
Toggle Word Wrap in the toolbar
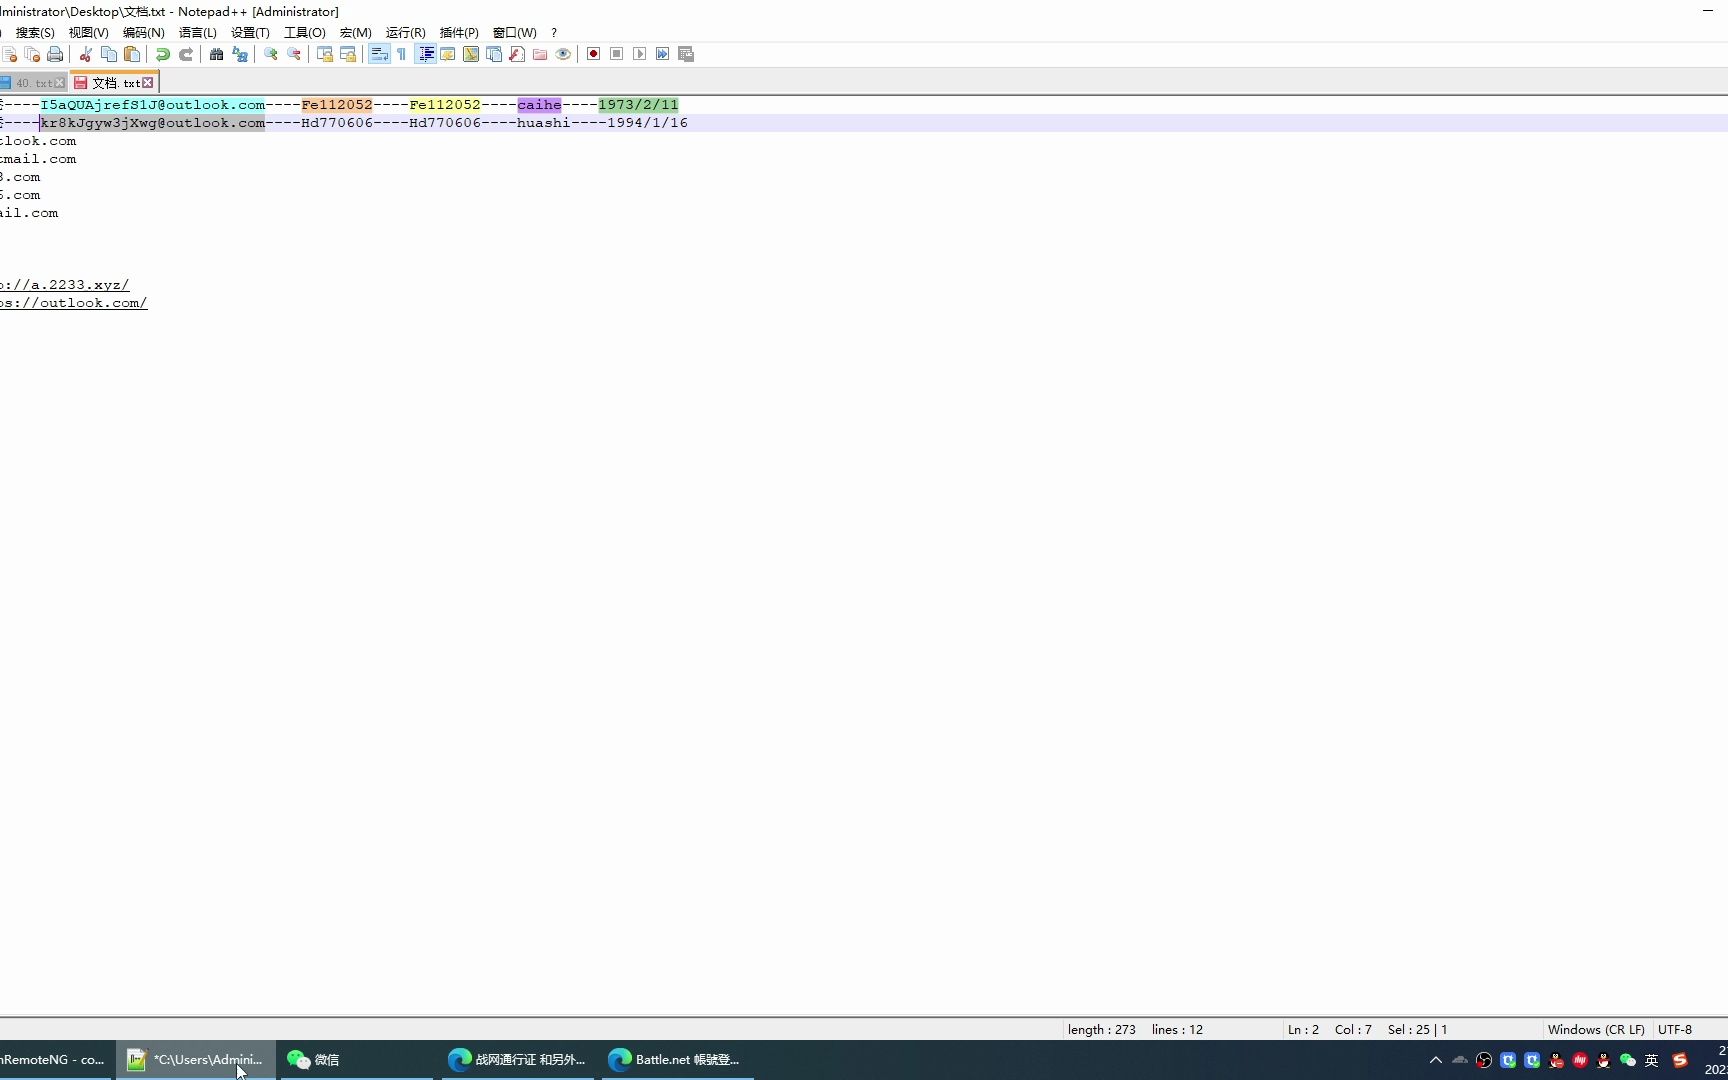pos(379,54)
